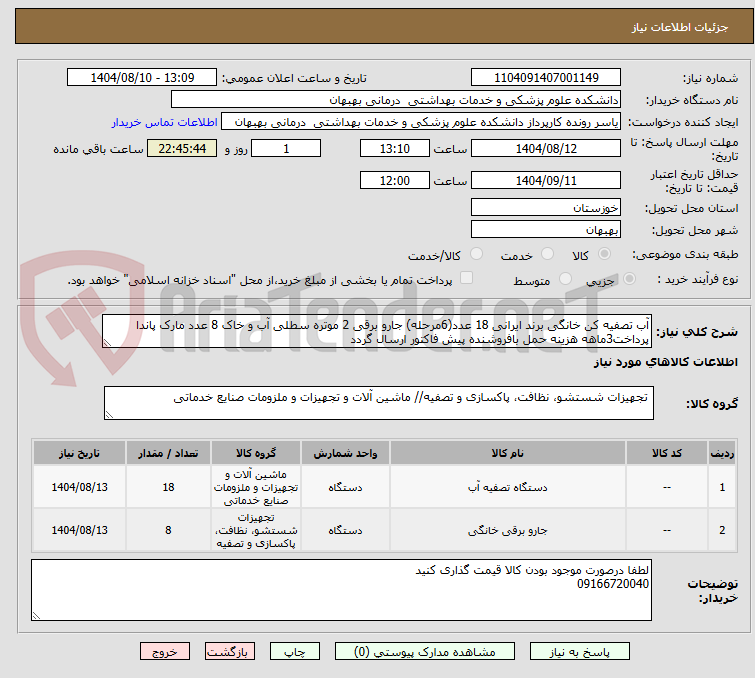Select the "متوسط" purchase type radio
This screenshot has width=755, height=678.
tap(568, 281)
